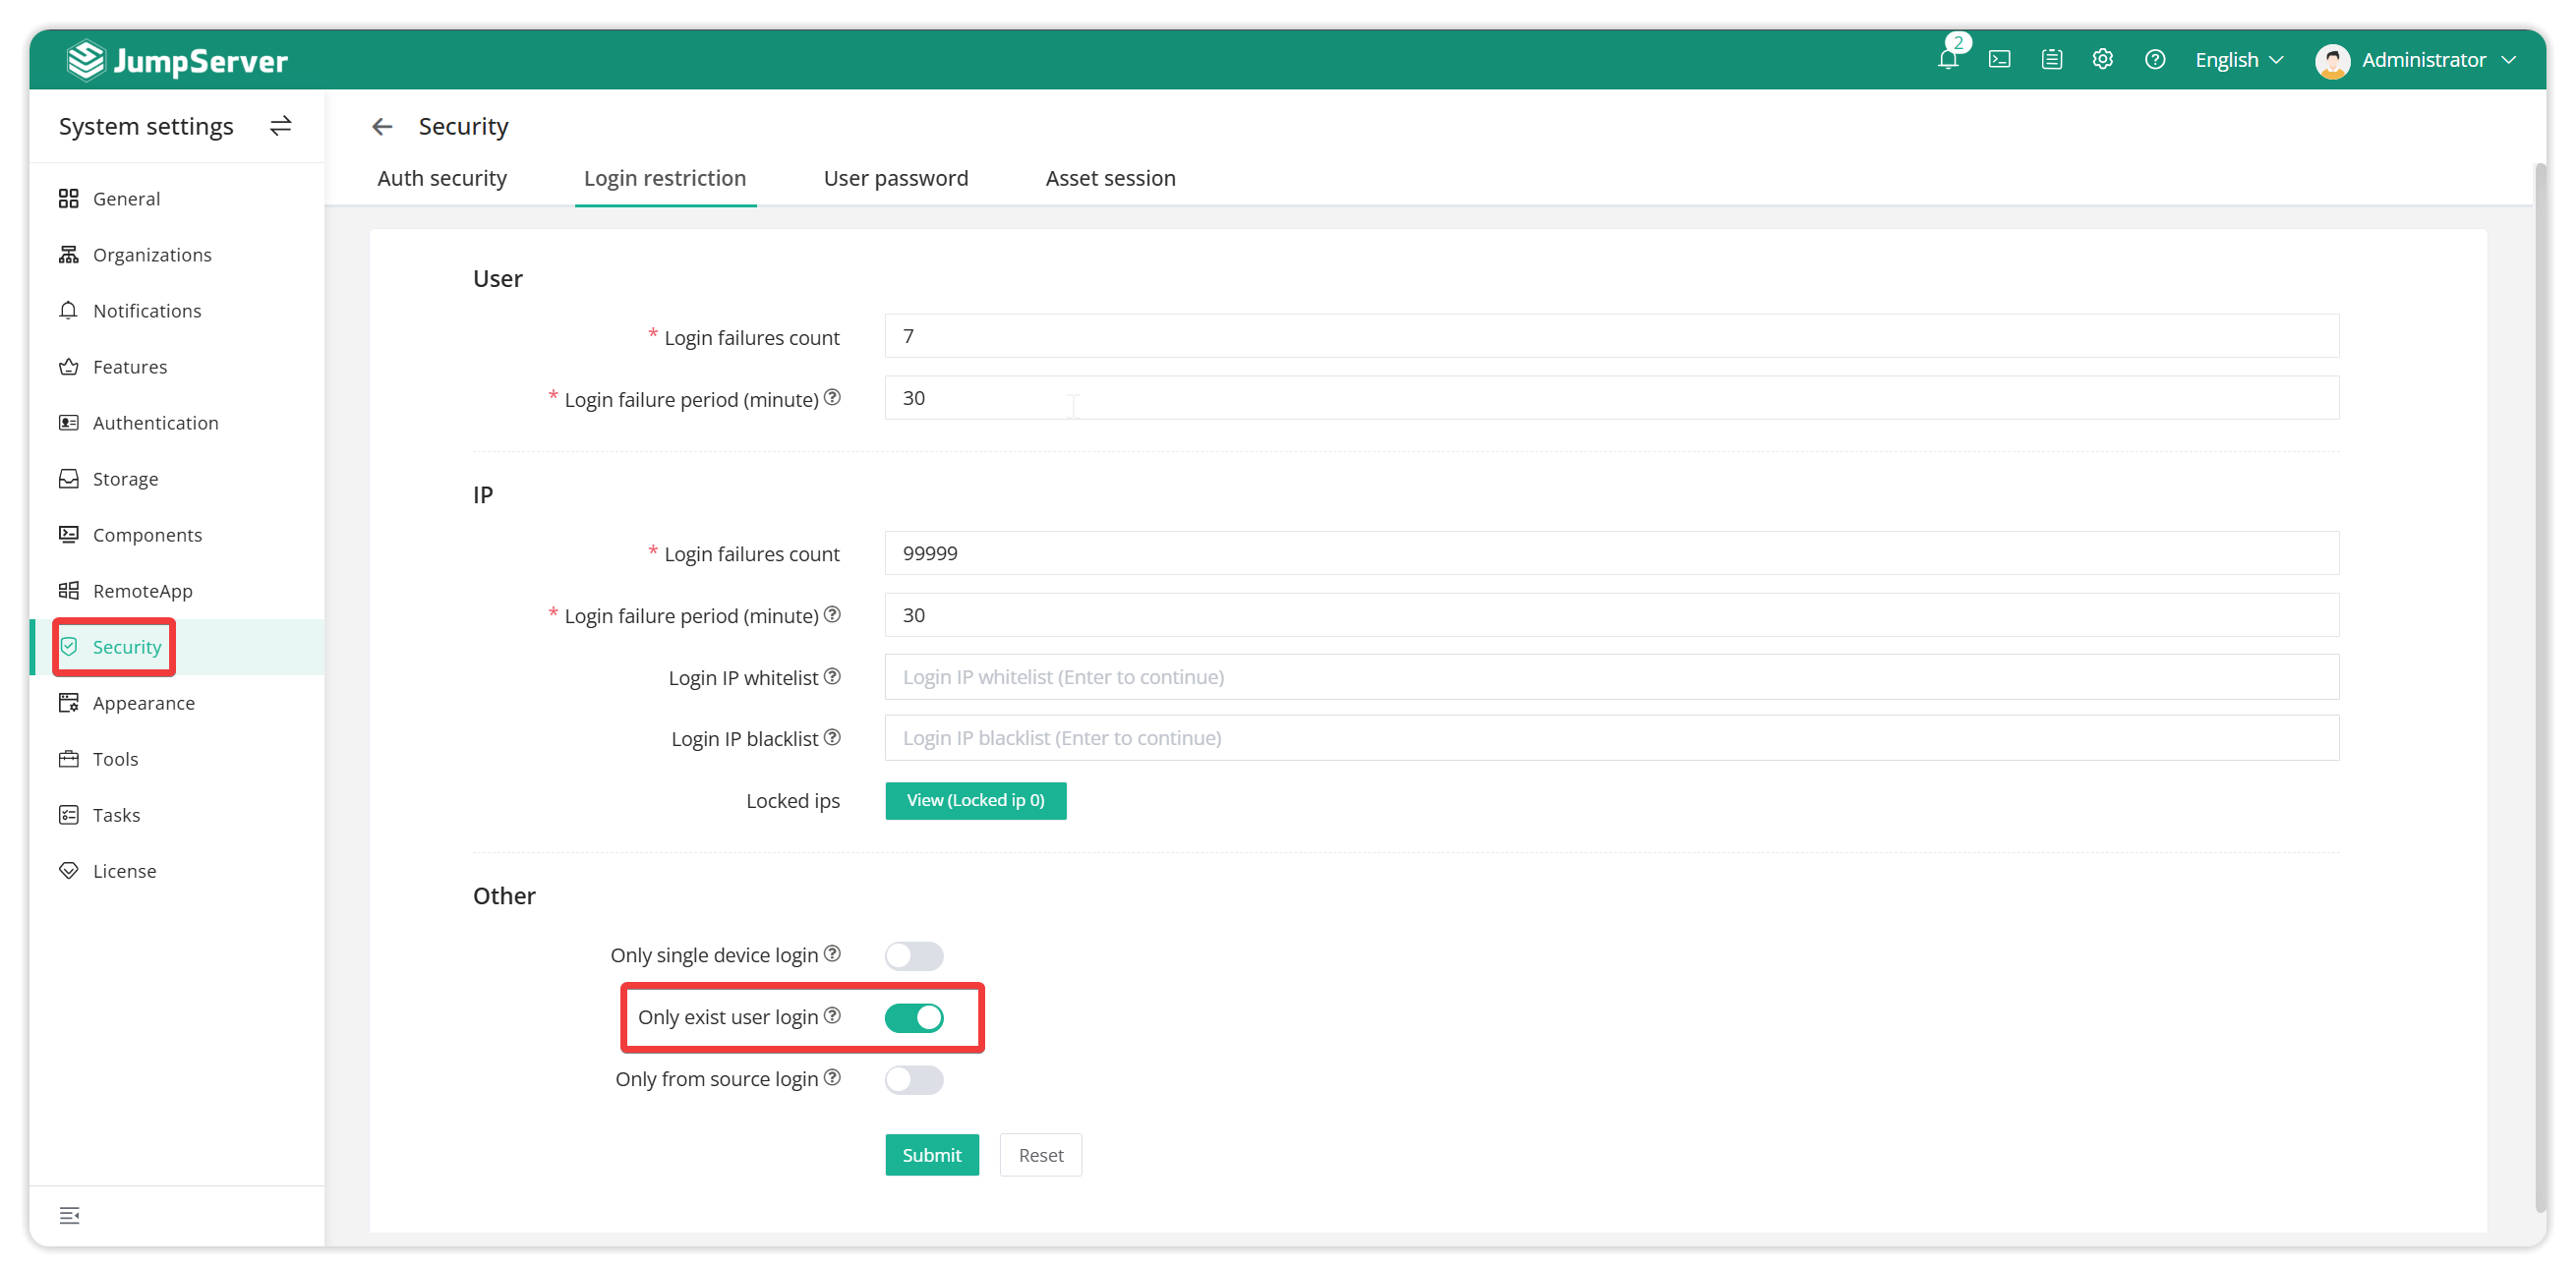Click User Login failures count field

pyautogui.click(x=1611, y=336)
